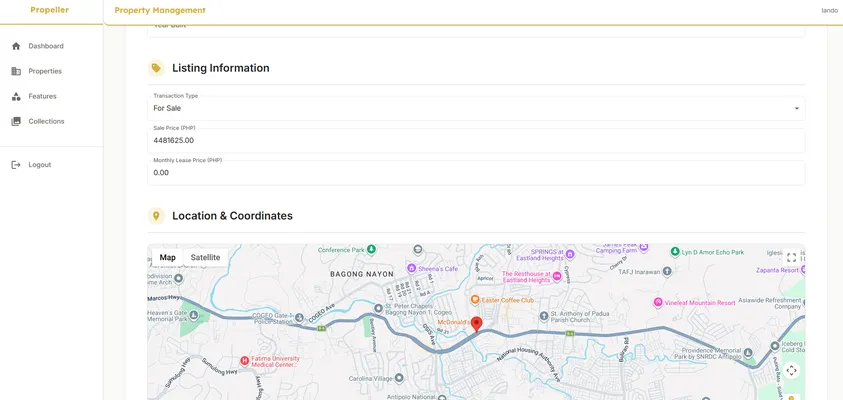Click the Properties building icon
This screenshot has height=400, width=843.
[x=16, y=71]
